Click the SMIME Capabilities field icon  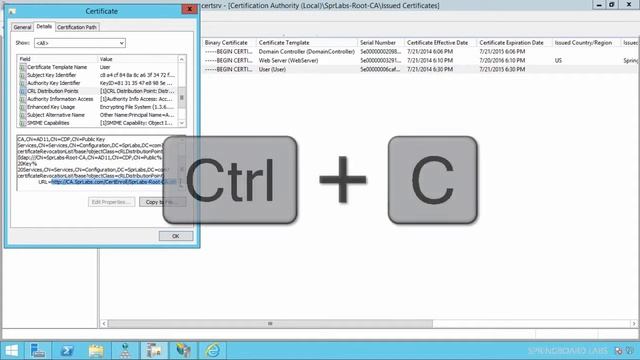pyautogui.click(x=22, y=123)
